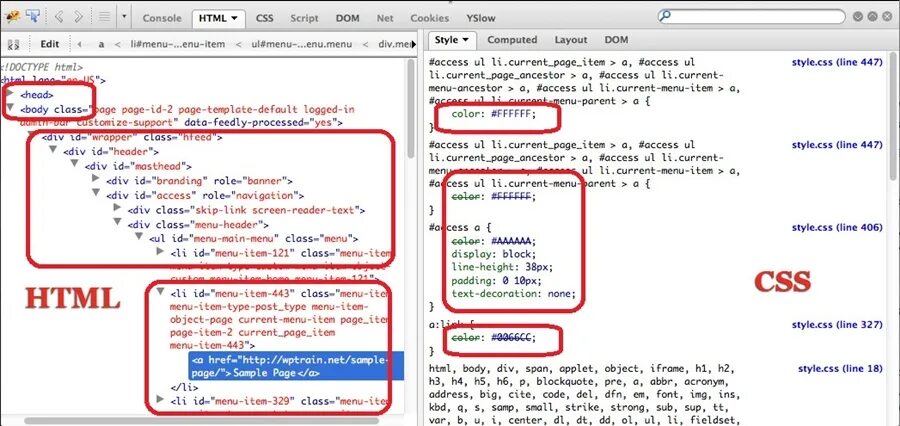Select the 'a' breadcrumb element
Screen dimensions: 900x426
click(x=101, y=44)
